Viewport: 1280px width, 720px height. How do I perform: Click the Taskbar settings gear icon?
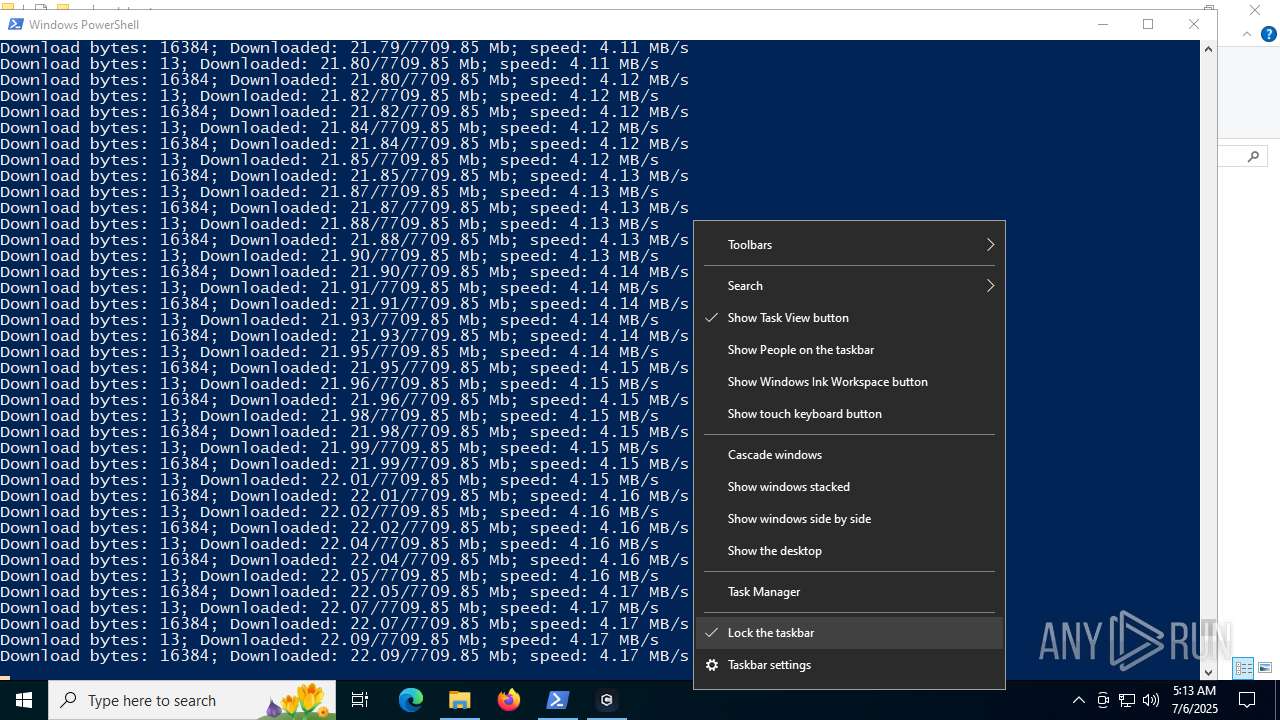click(712, 665)
